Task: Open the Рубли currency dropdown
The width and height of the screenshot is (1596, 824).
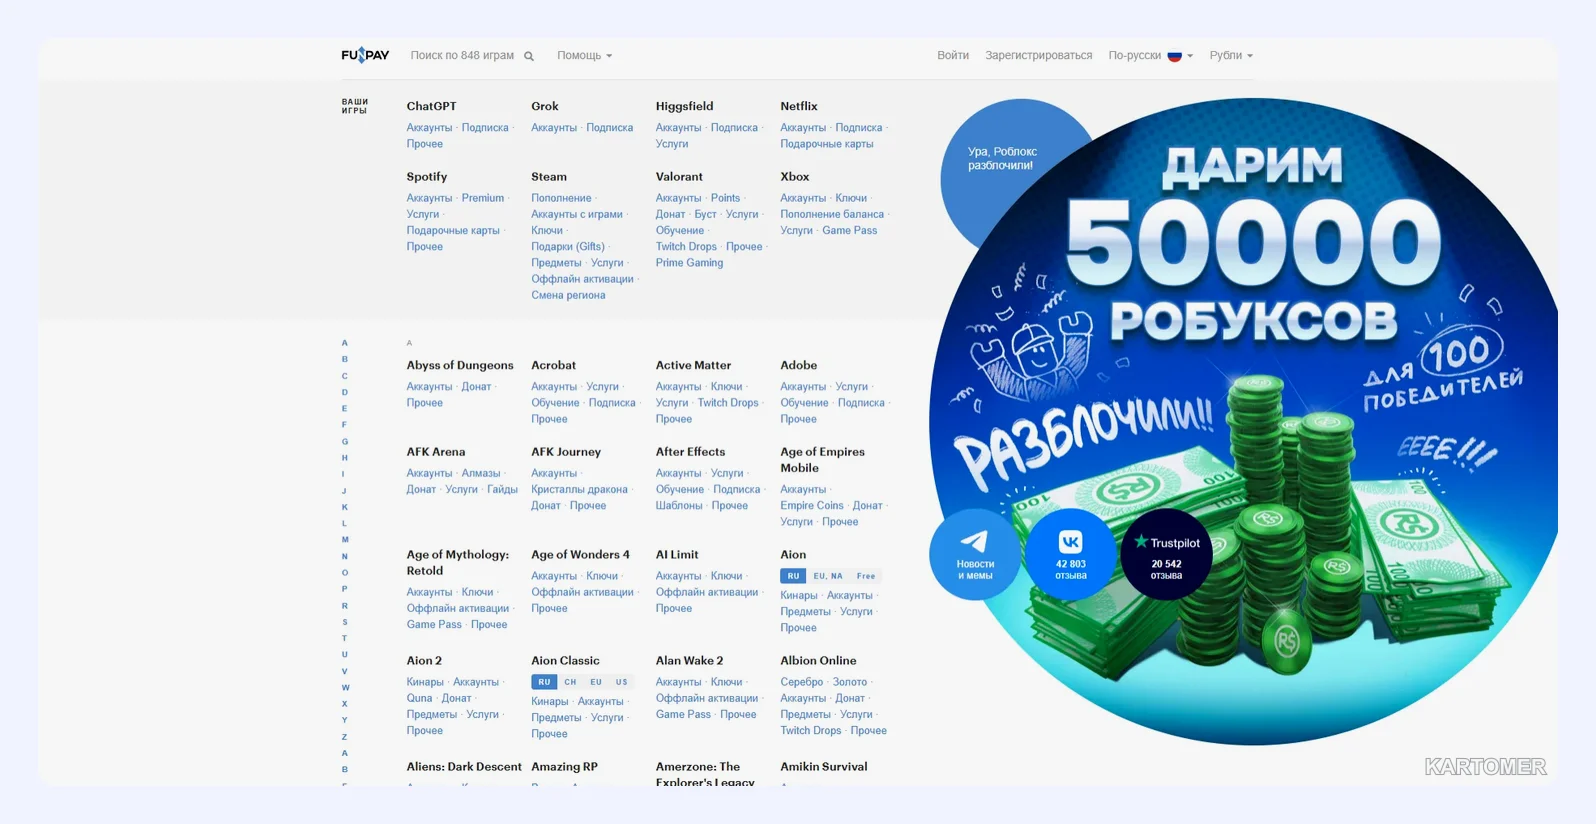Action: coord(1231,56)
